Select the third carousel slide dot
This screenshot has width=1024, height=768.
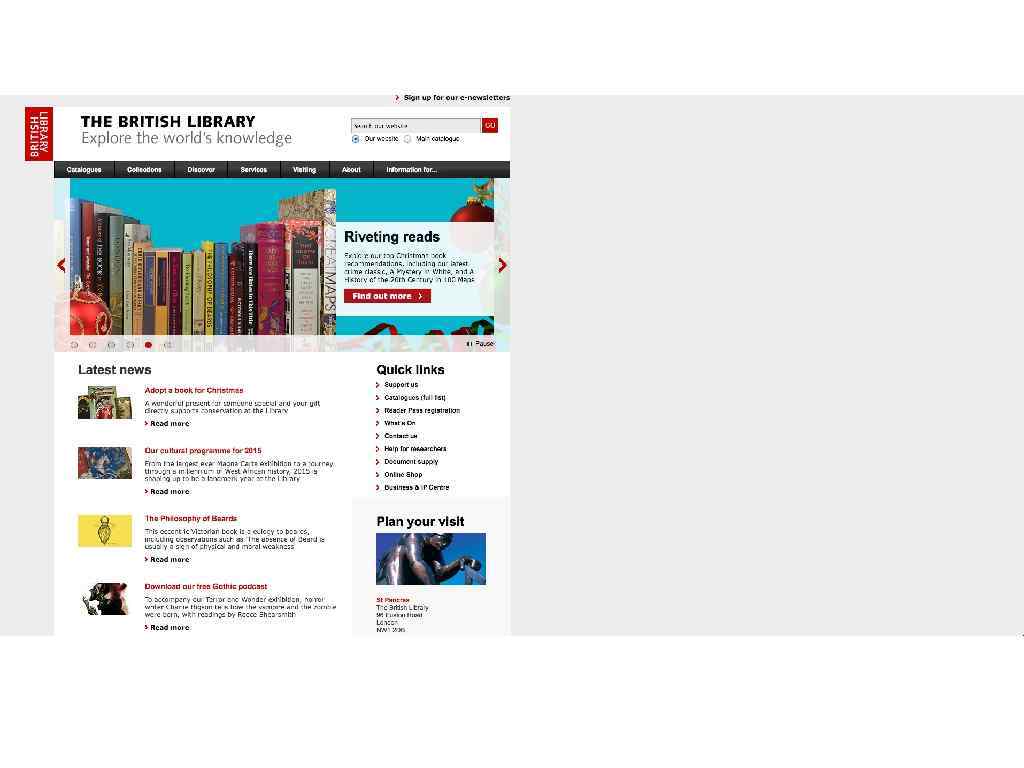(111, 345)
